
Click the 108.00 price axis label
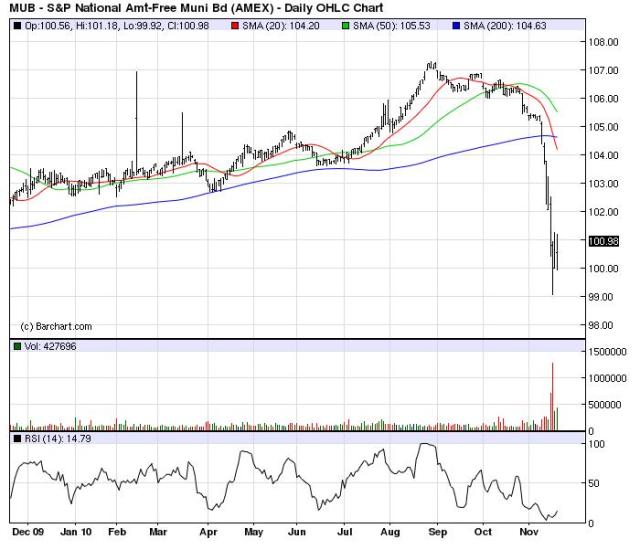pos(604,42)
